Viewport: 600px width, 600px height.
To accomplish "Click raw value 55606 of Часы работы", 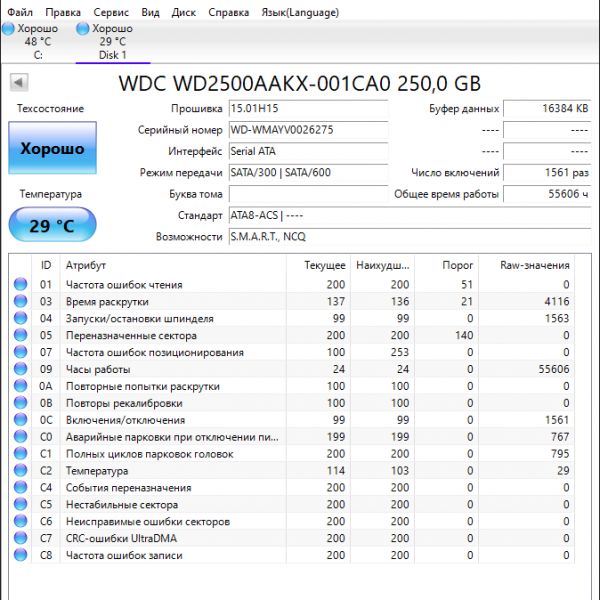I will [554, 369].
